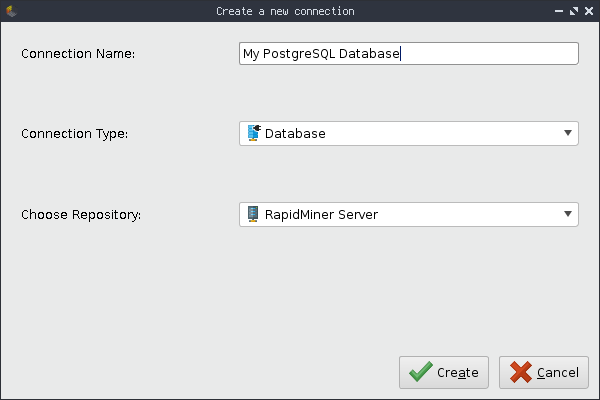The height and width of the screenshot is (400, 600).
Task: Click the 'Connection Name:' label
Action: [78, 53]
